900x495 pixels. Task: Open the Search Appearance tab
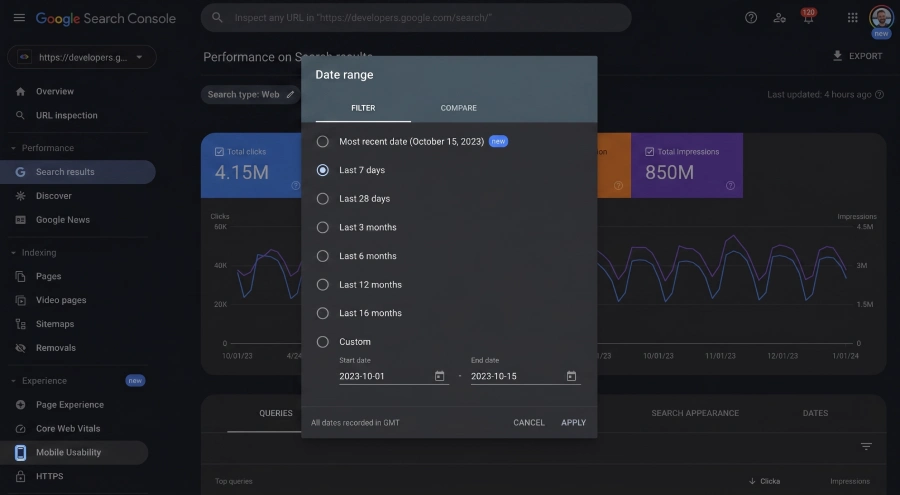pos(695,413)
